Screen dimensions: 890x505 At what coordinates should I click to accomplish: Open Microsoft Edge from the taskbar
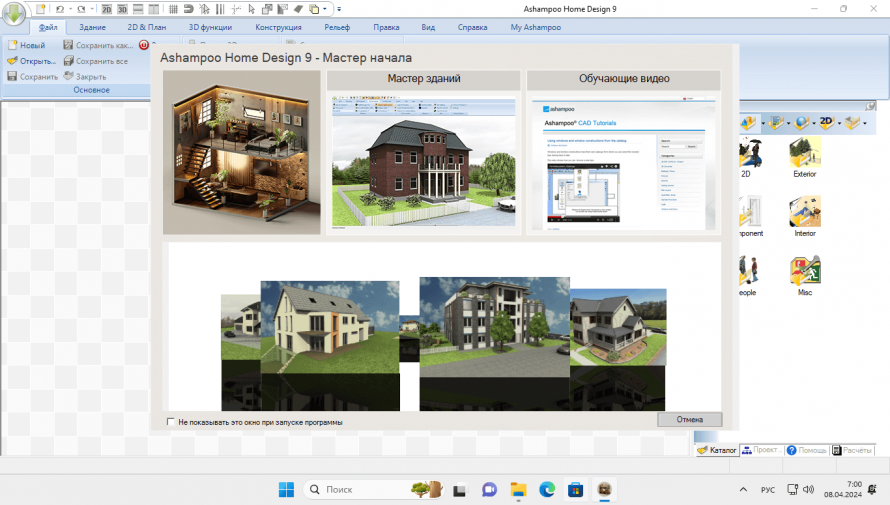coord(547,489)
